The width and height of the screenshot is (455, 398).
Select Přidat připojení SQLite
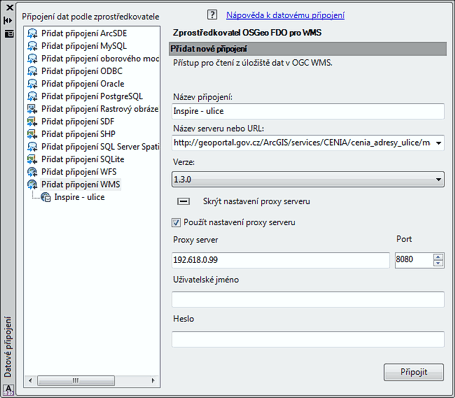83,159
